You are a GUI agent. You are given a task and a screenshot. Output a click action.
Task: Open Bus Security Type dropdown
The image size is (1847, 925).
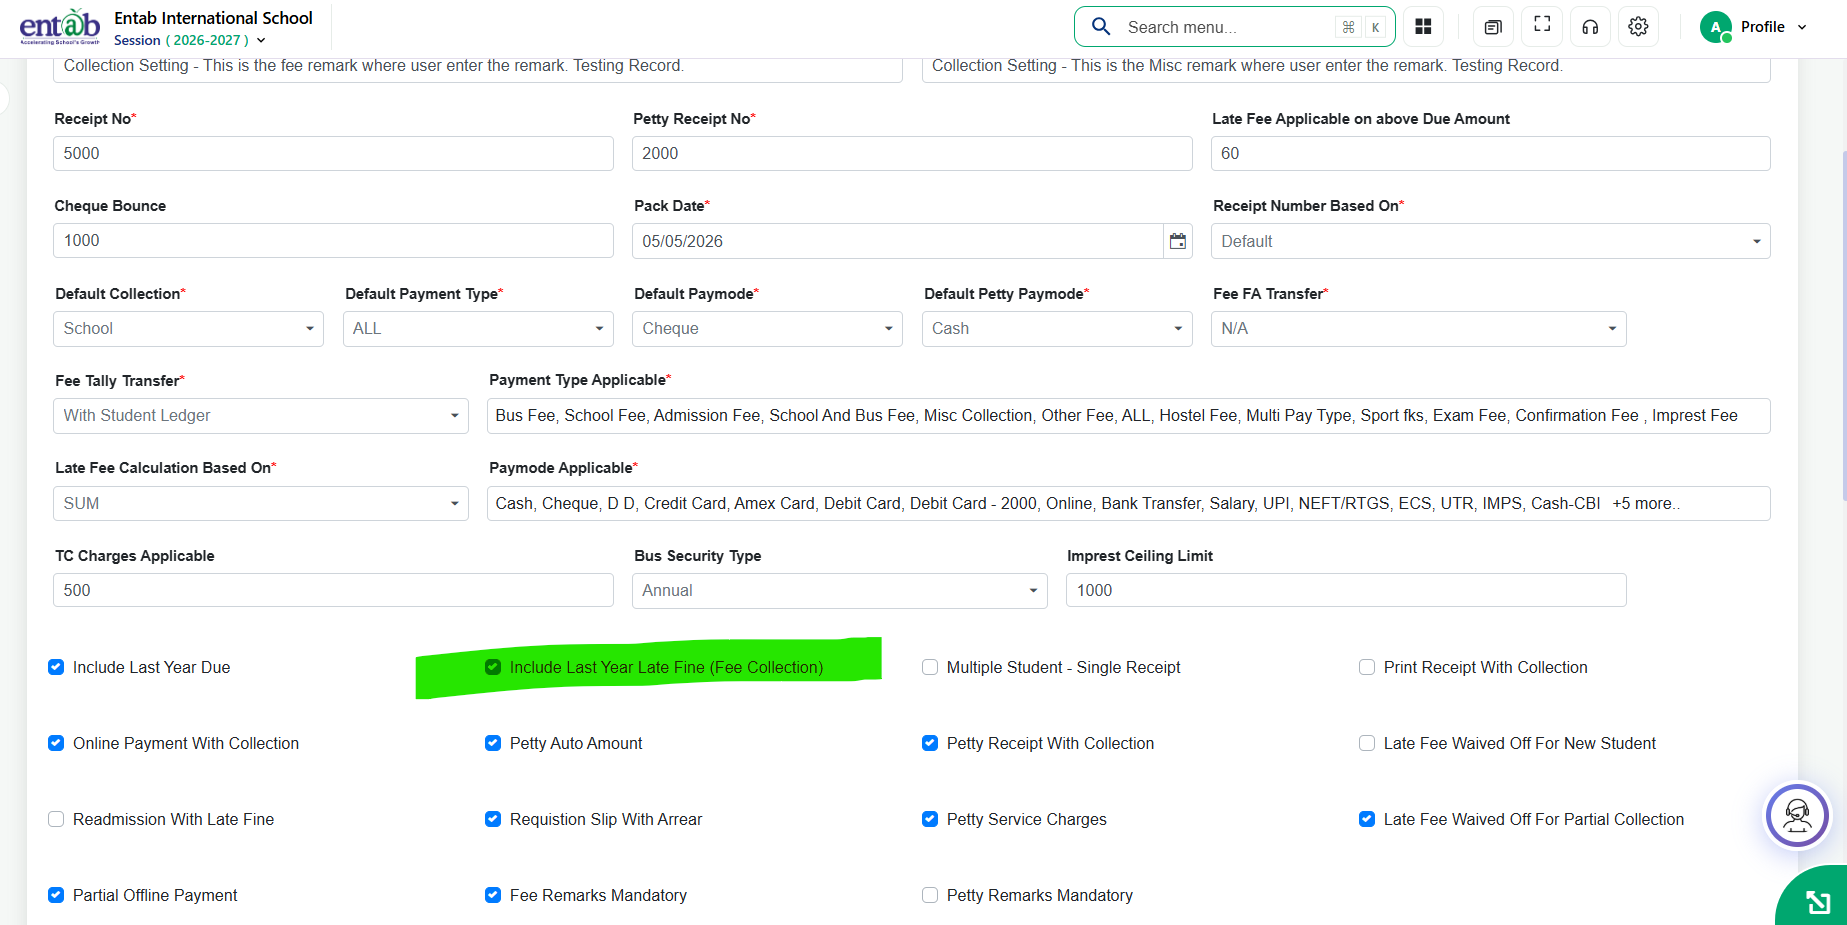(x=839, y=591)
